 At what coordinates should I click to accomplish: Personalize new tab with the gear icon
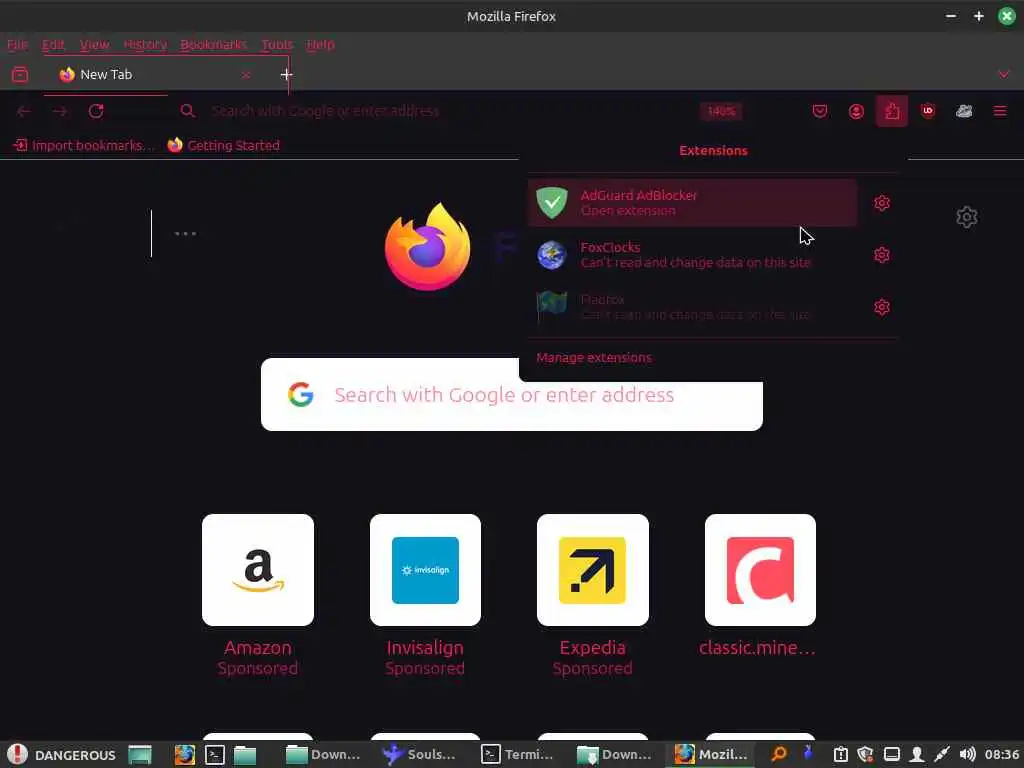pos(967,217)
